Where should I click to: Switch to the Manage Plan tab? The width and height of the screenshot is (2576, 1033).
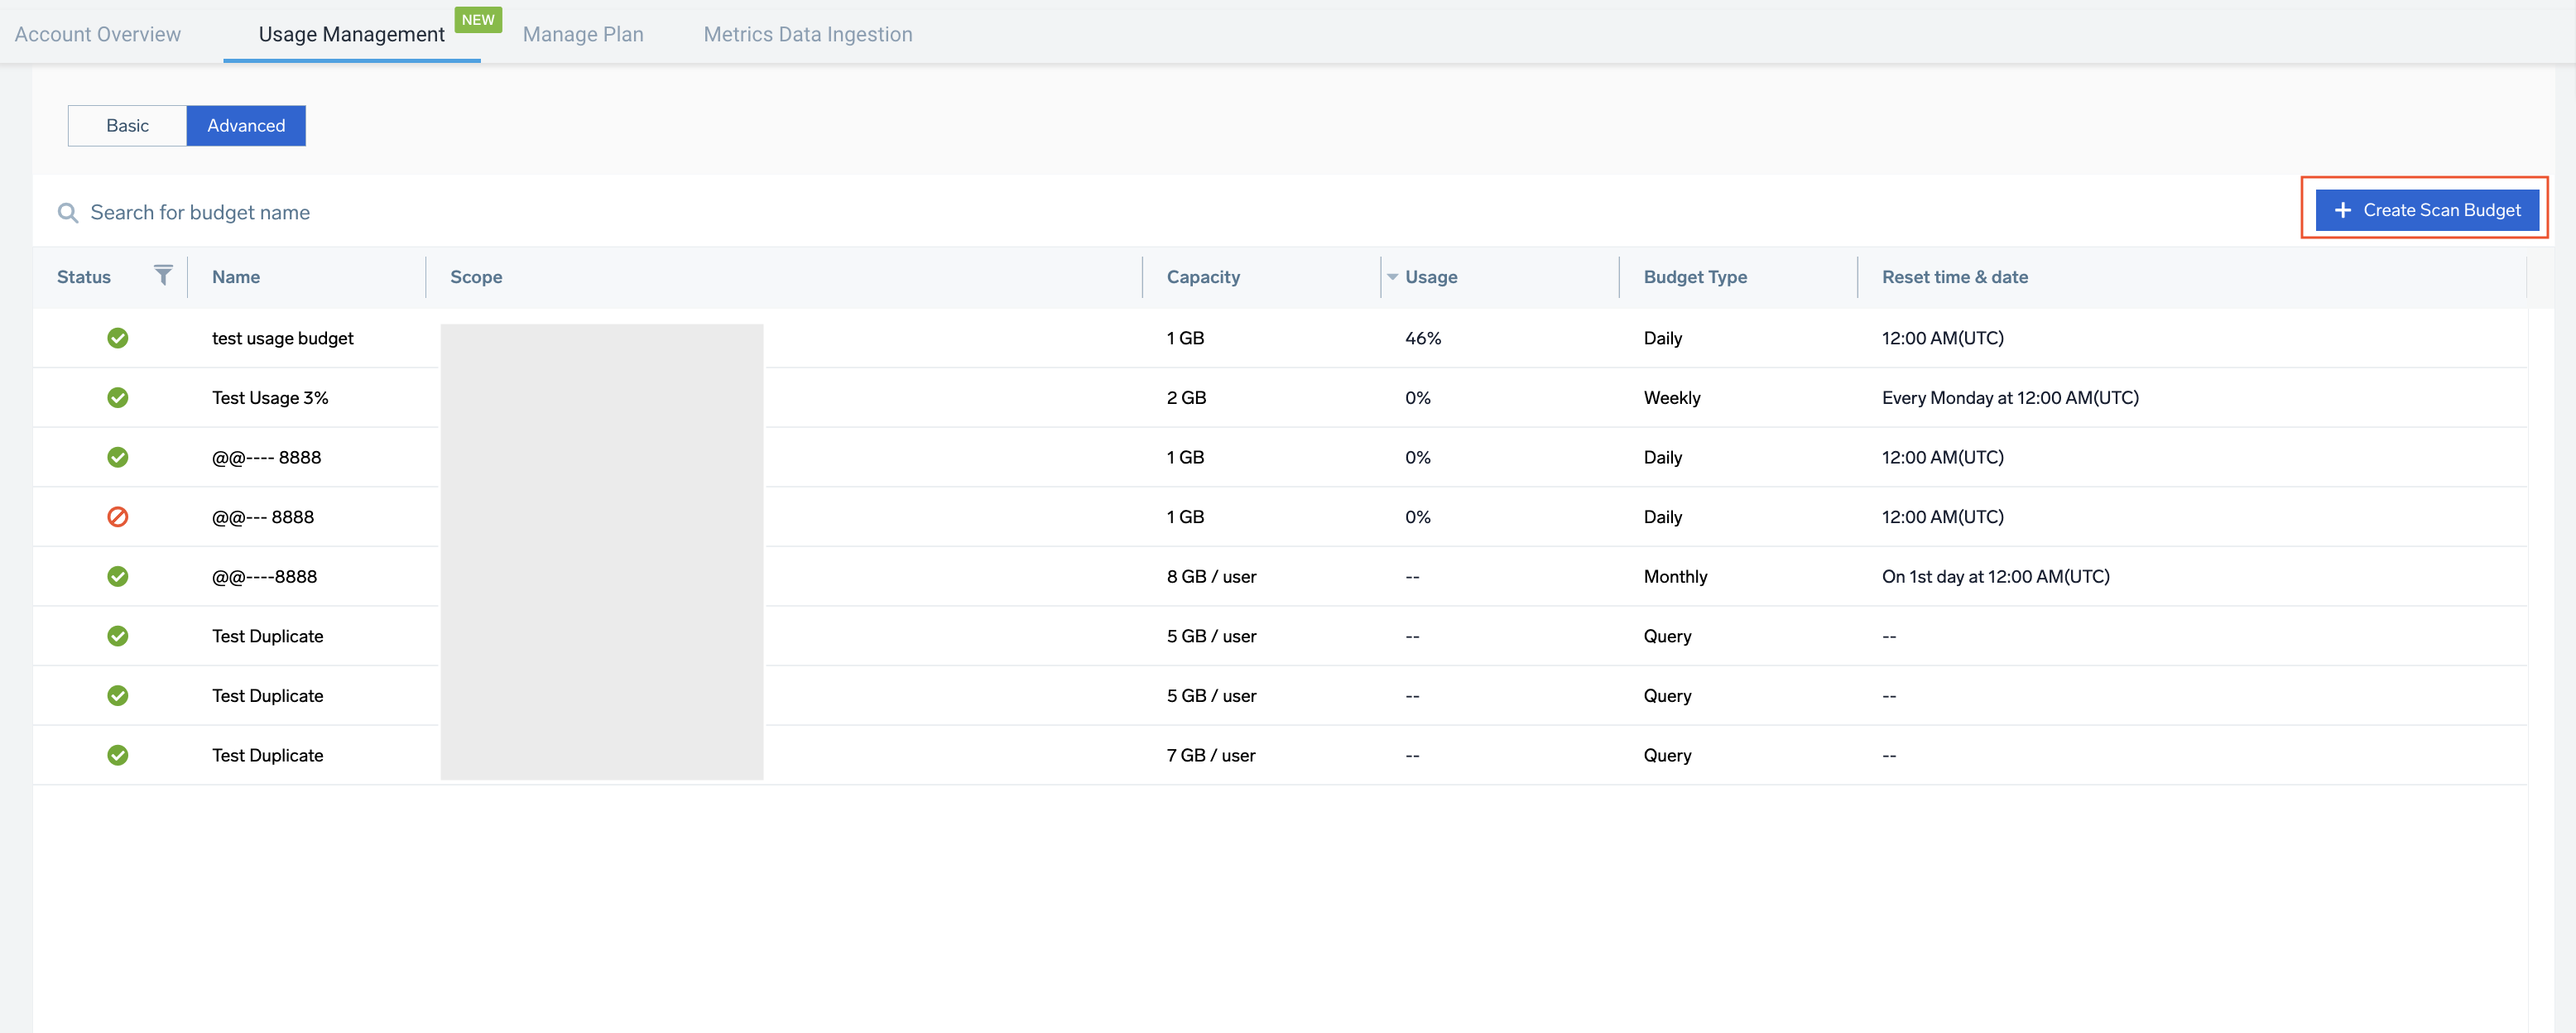tap(583, 34)
